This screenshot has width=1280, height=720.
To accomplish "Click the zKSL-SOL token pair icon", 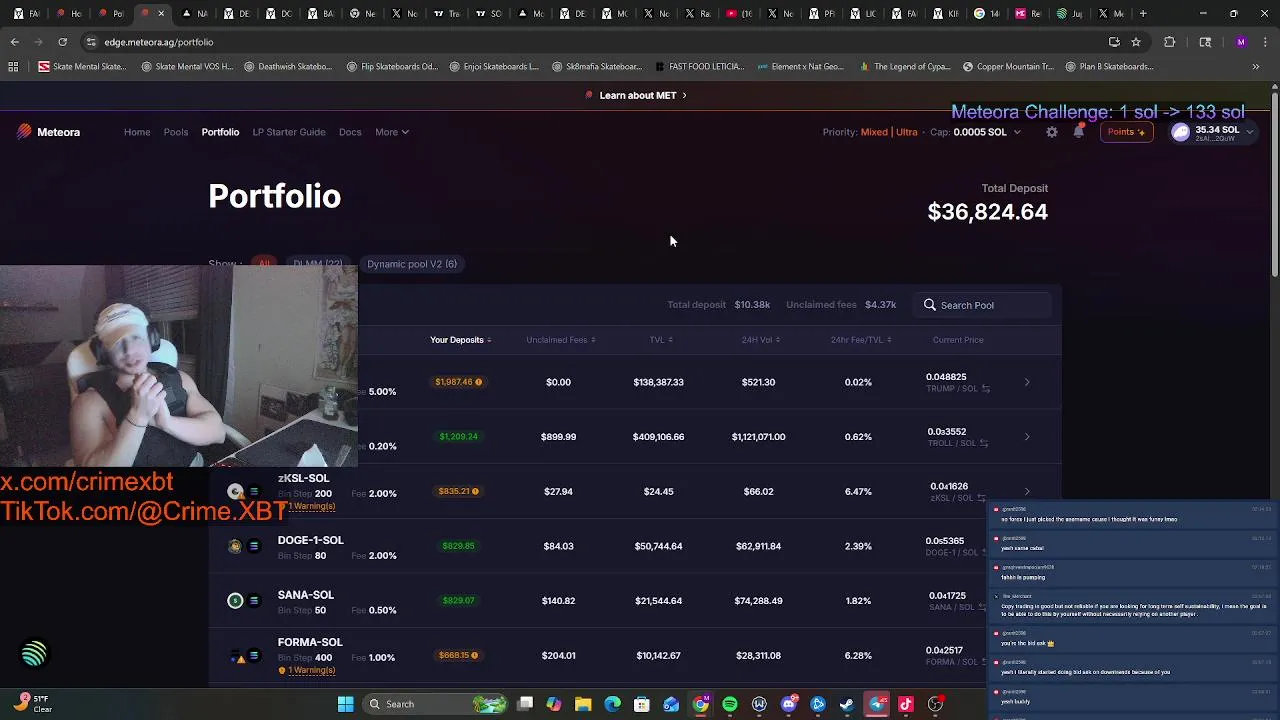I will (244, 491).
